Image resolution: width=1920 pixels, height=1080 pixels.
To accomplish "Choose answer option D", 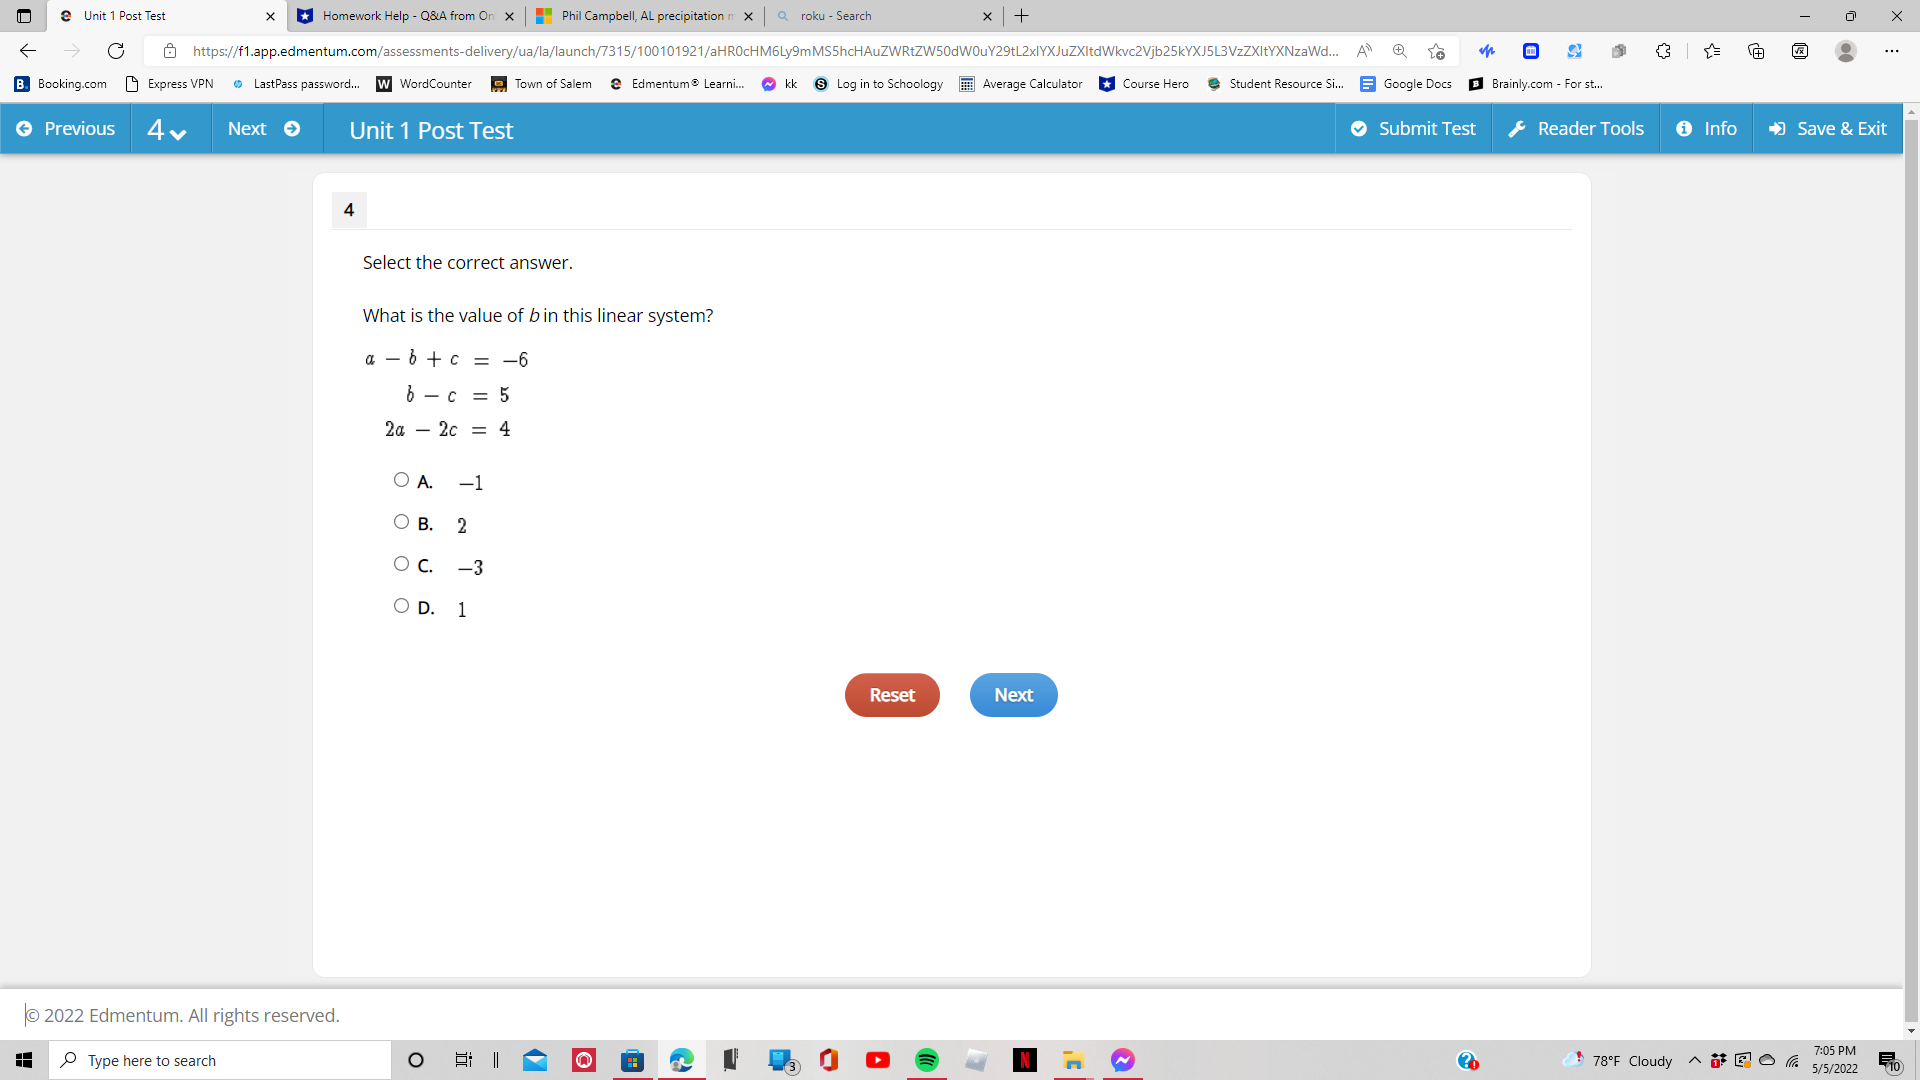I will (x=401, y=605).
